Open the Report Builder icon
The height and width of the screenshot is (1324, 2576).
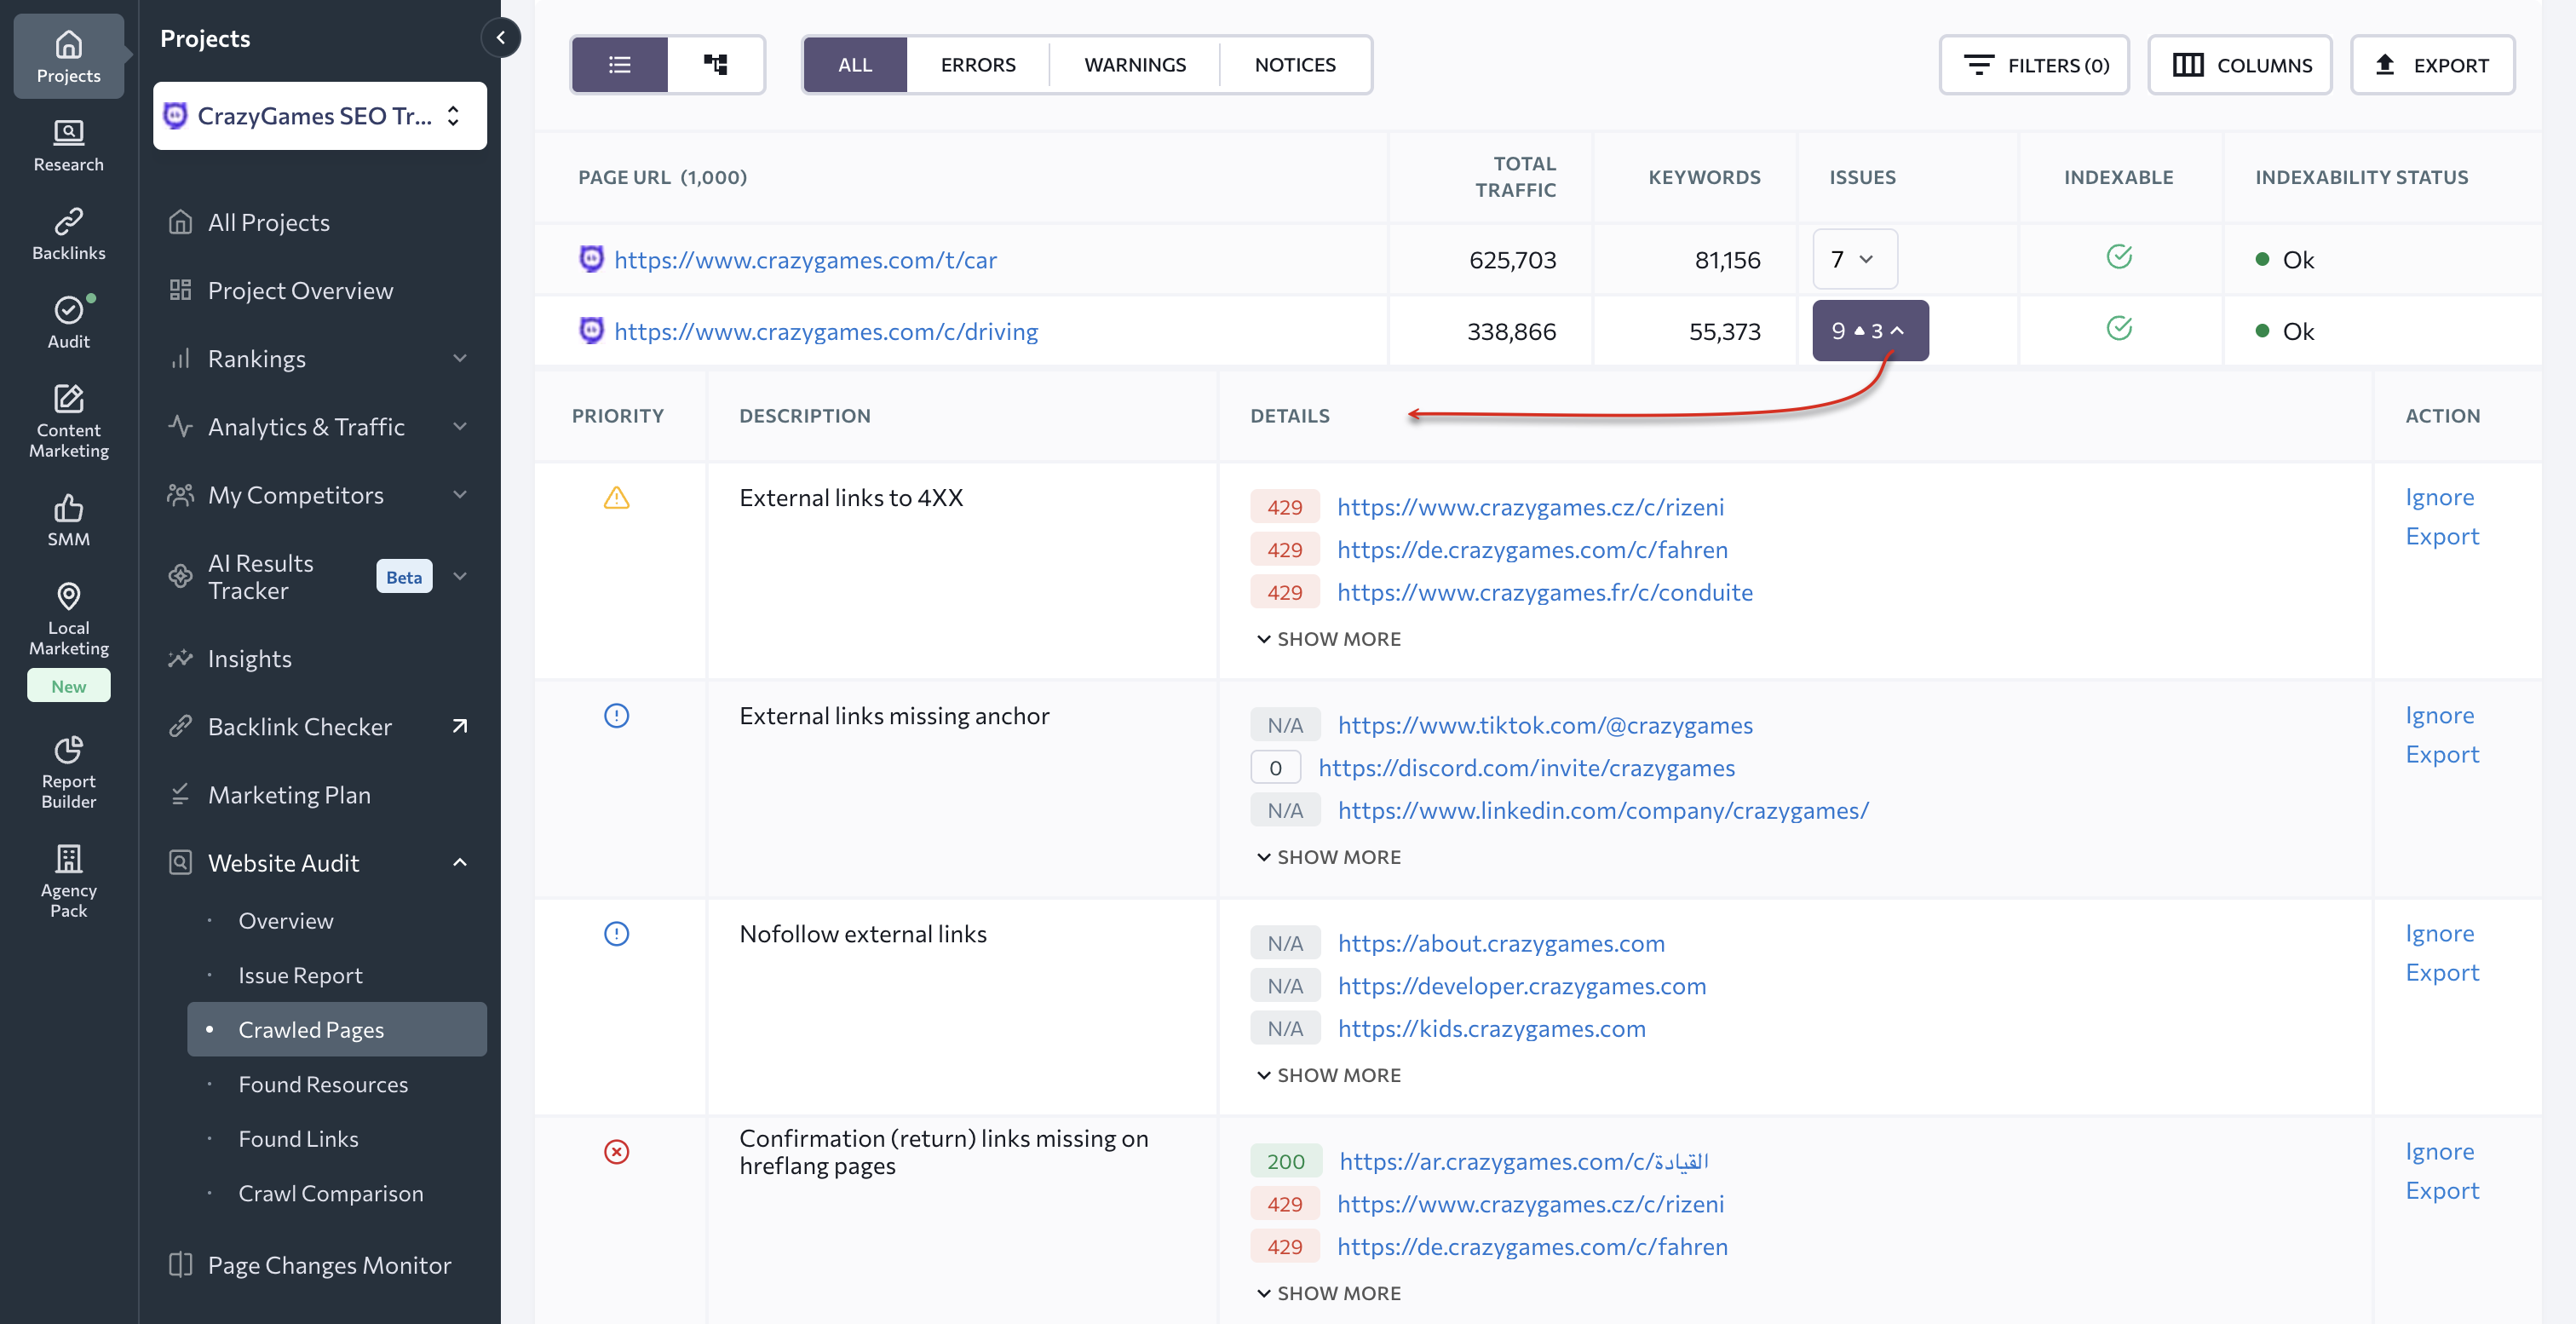tap(68, 750)
